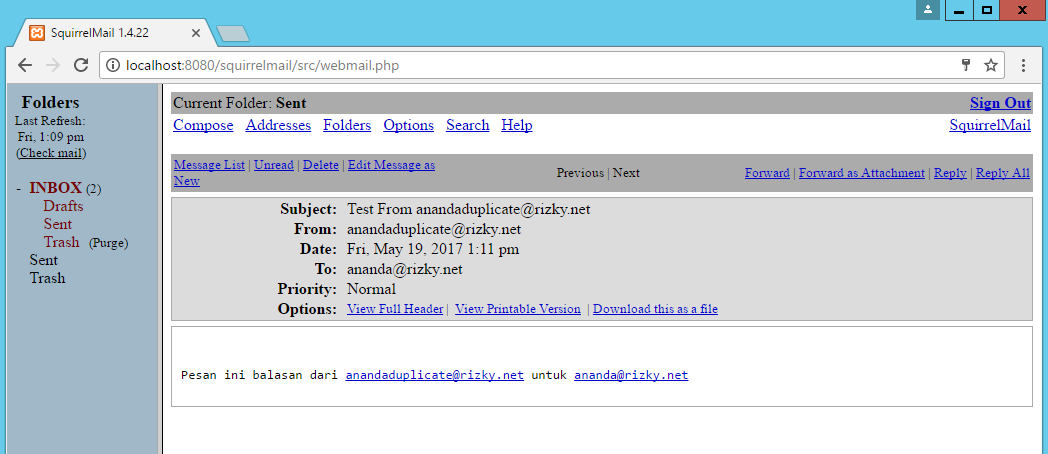This screenshot has height=454, width=1048.
Task: Close the SquirrelMail 1.4.22 tab
Action: 196,33
